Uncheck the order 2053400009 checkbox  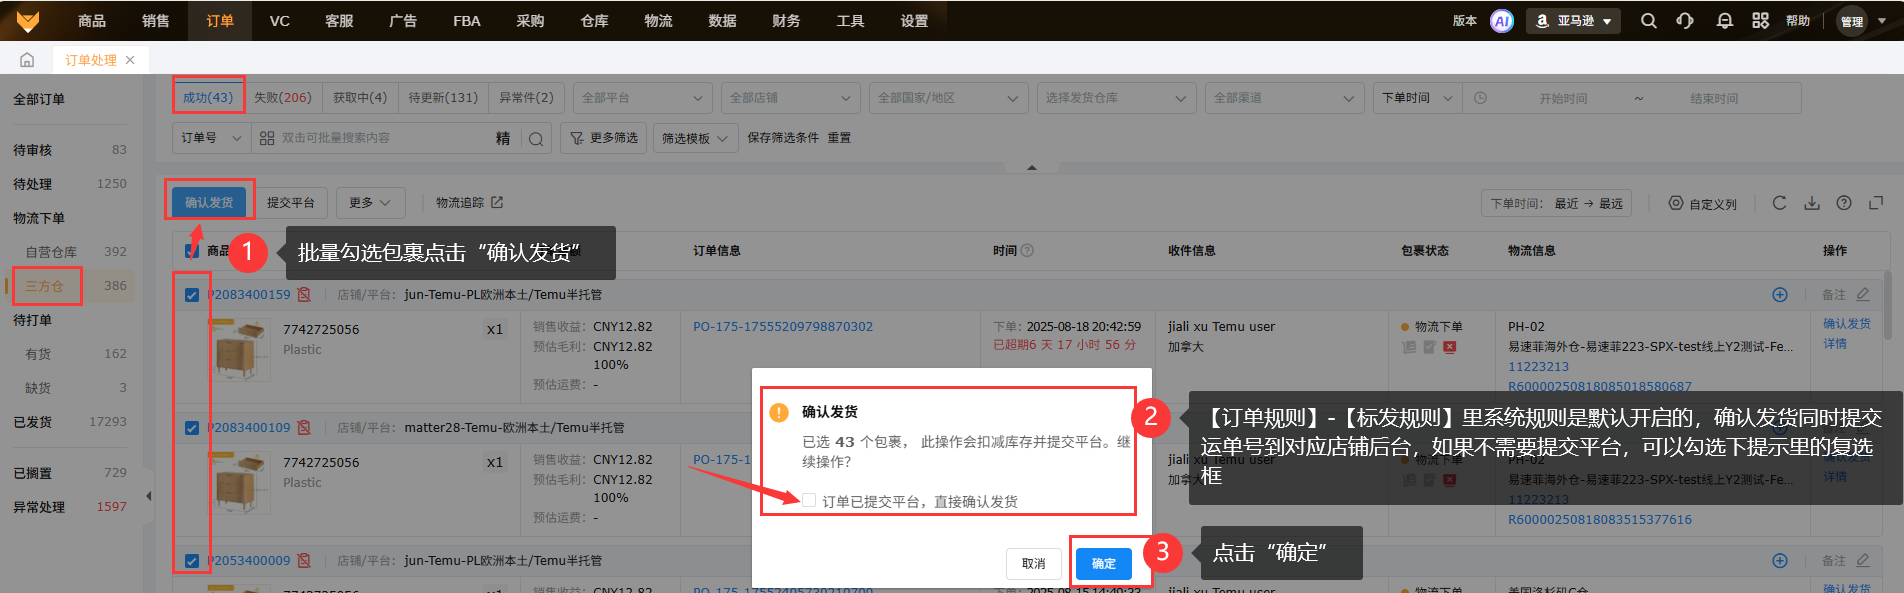(192, 561)
